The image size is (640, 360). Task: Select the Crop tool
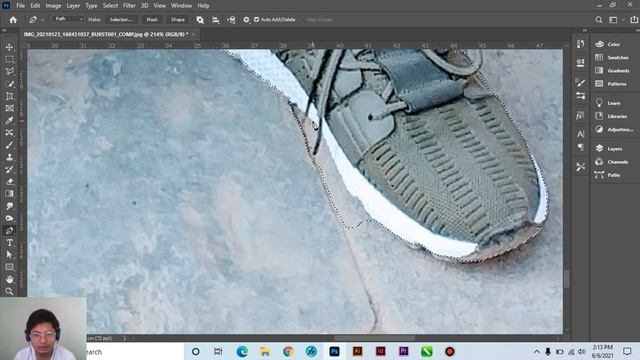(x=9, y=96)
